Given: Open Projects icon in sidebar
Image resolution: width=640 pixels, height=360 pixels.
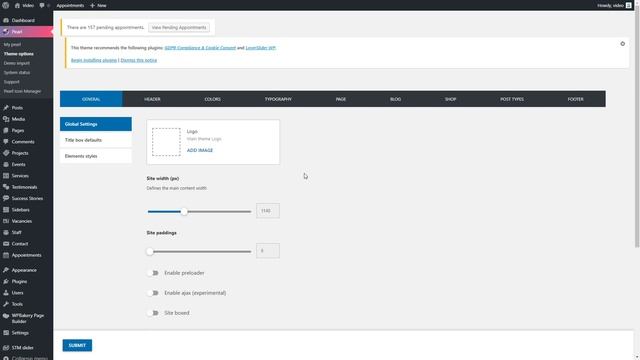Looking at the screenshot, I should pos(6,153).
